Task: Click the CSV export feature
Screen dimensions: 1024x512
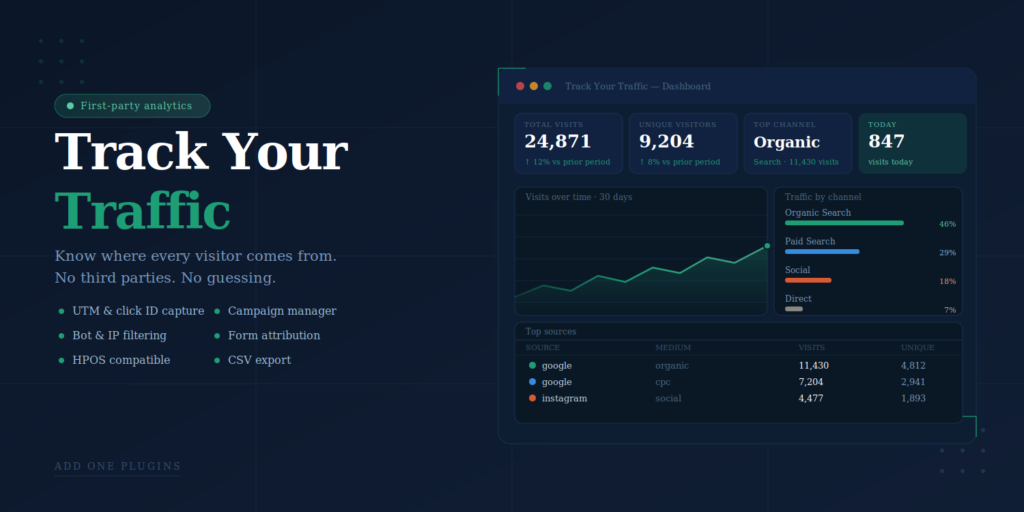Action: (259, 360)
